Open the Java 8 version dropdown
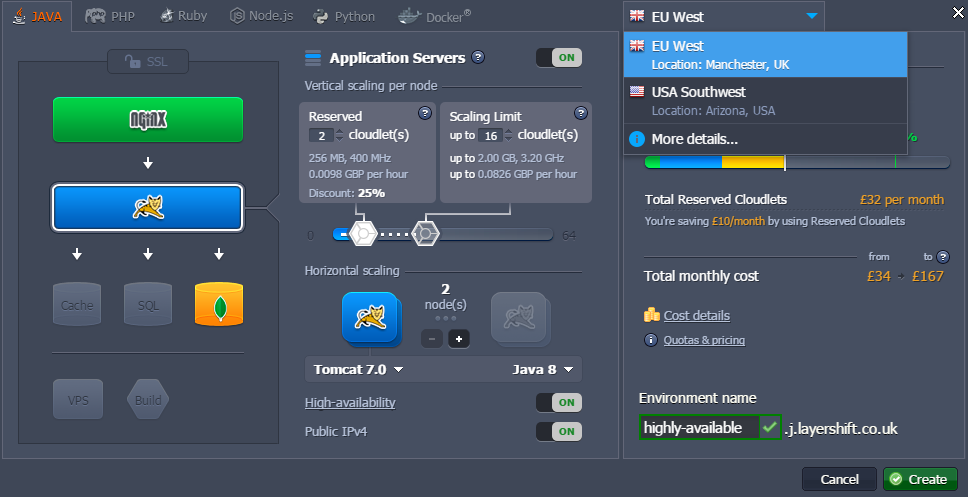Image resolution: width=968 pixels, height=497 pixels. tap(543, 369)
